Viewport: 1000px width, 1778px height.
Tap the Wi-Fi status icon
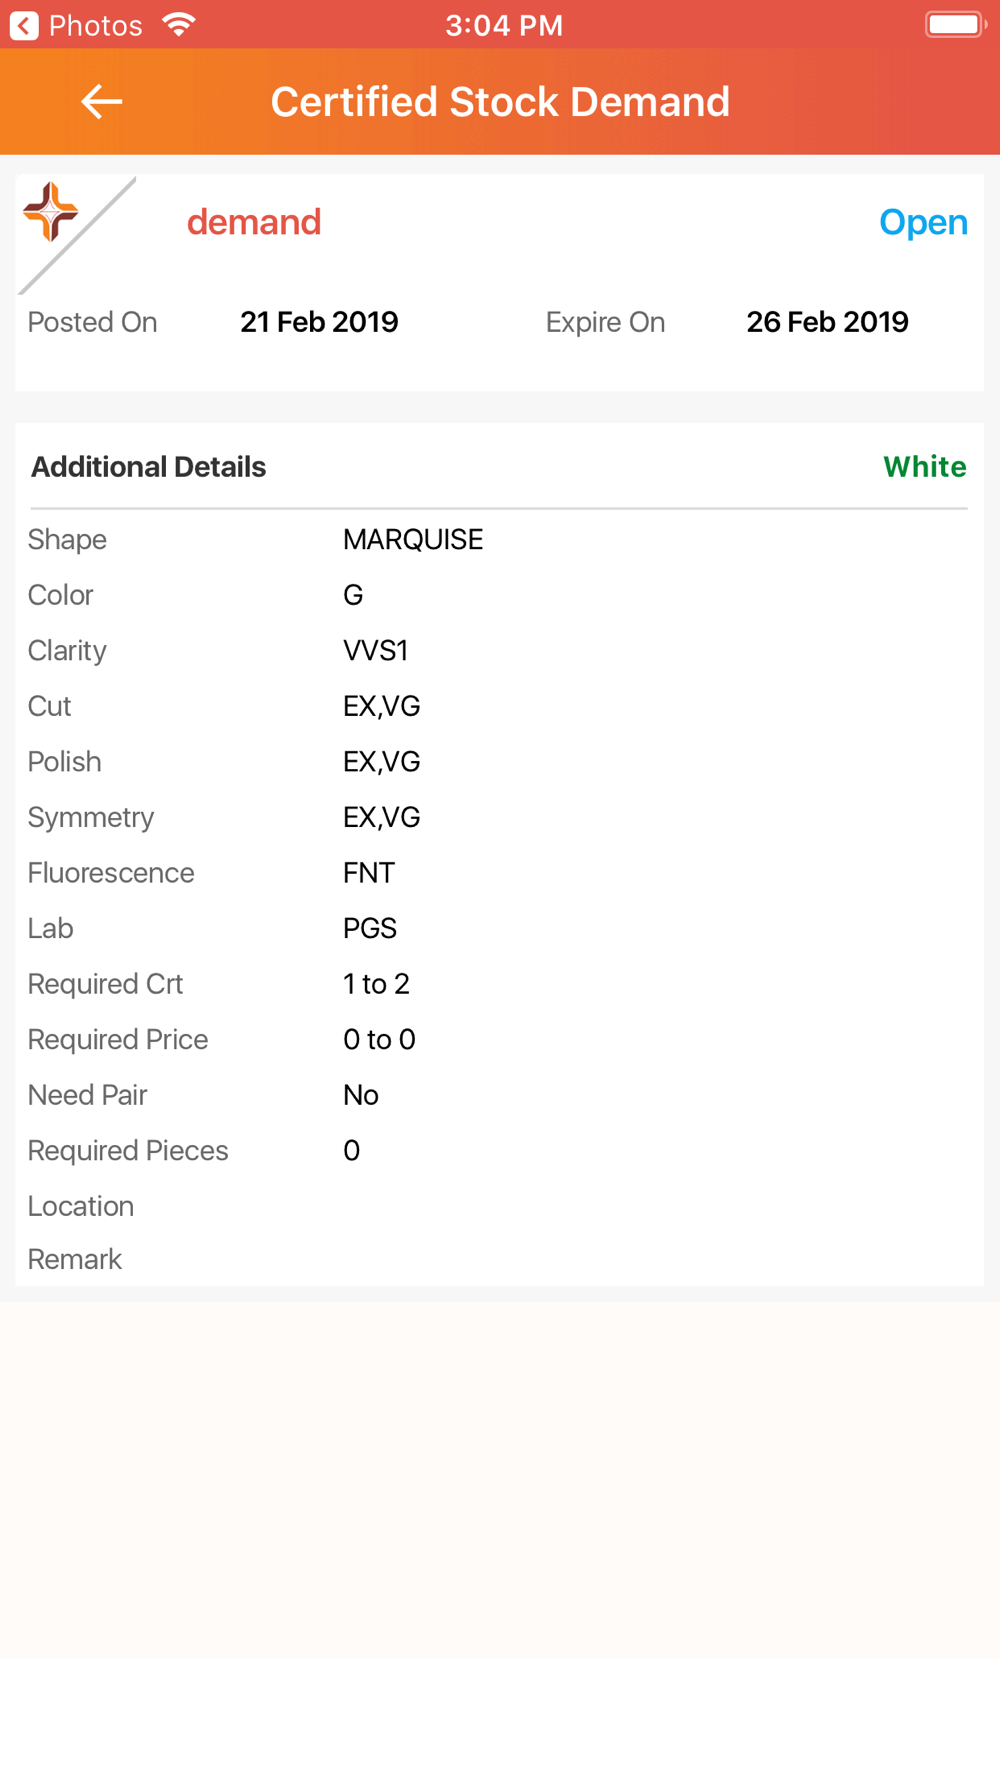[x=179, y=24]
